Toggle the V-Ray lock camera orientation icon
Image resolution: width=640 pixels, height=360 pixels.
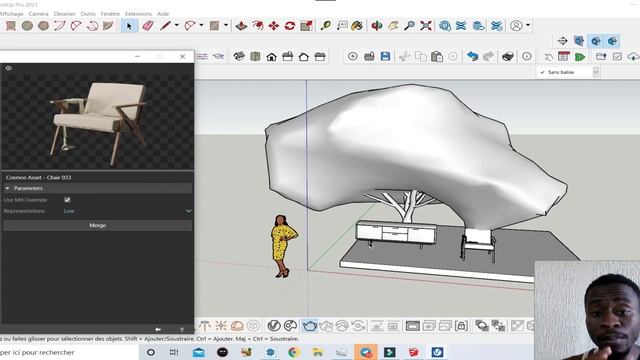[x=461, y=326]
